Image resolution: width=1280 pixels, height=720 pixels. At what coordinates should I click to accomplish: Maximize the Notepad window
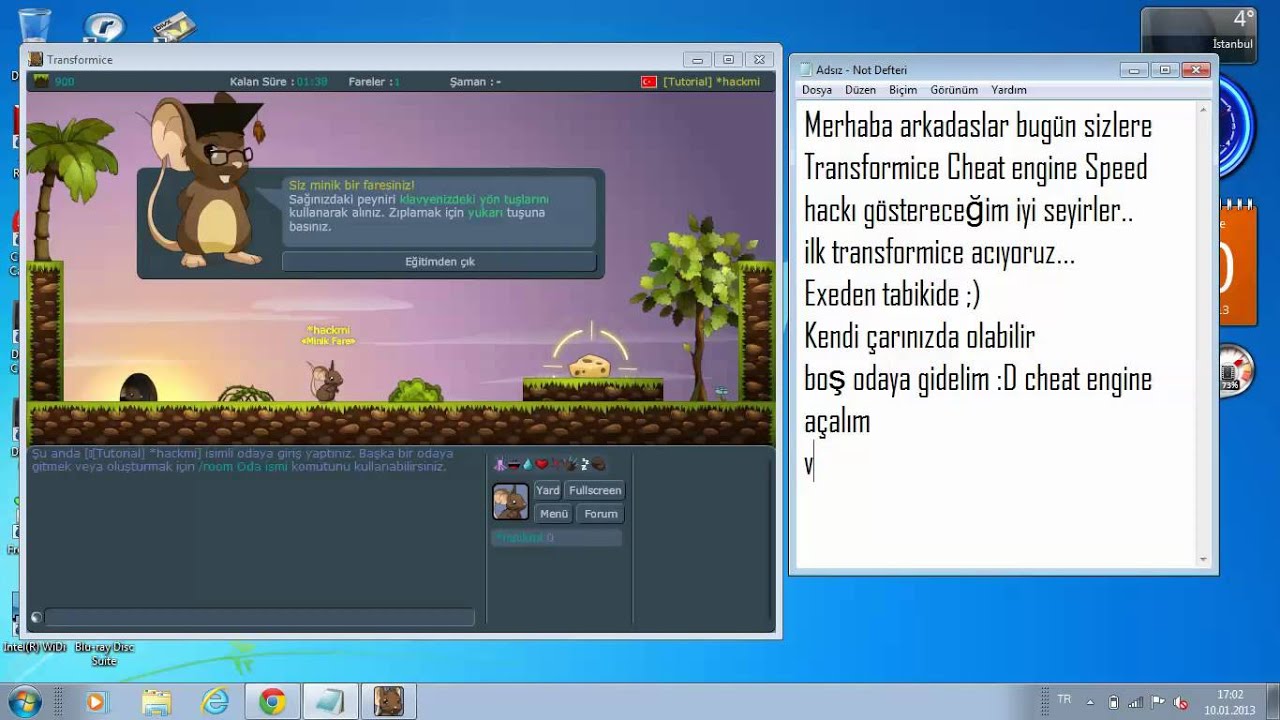1164,70
